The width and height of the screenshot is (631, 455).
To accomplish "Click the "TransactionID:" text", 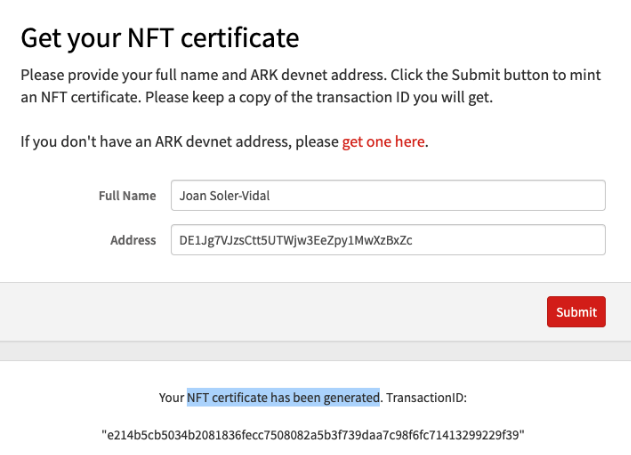I will (x=426, y=398).
